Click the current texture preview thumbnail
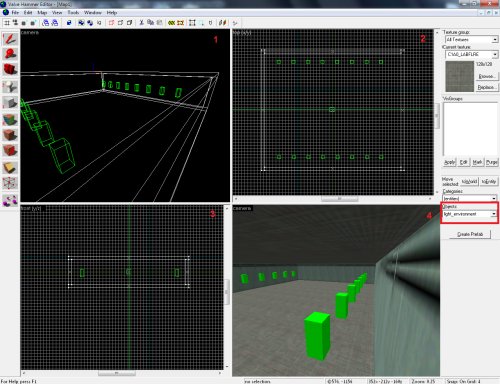 [x=459, y=76]
